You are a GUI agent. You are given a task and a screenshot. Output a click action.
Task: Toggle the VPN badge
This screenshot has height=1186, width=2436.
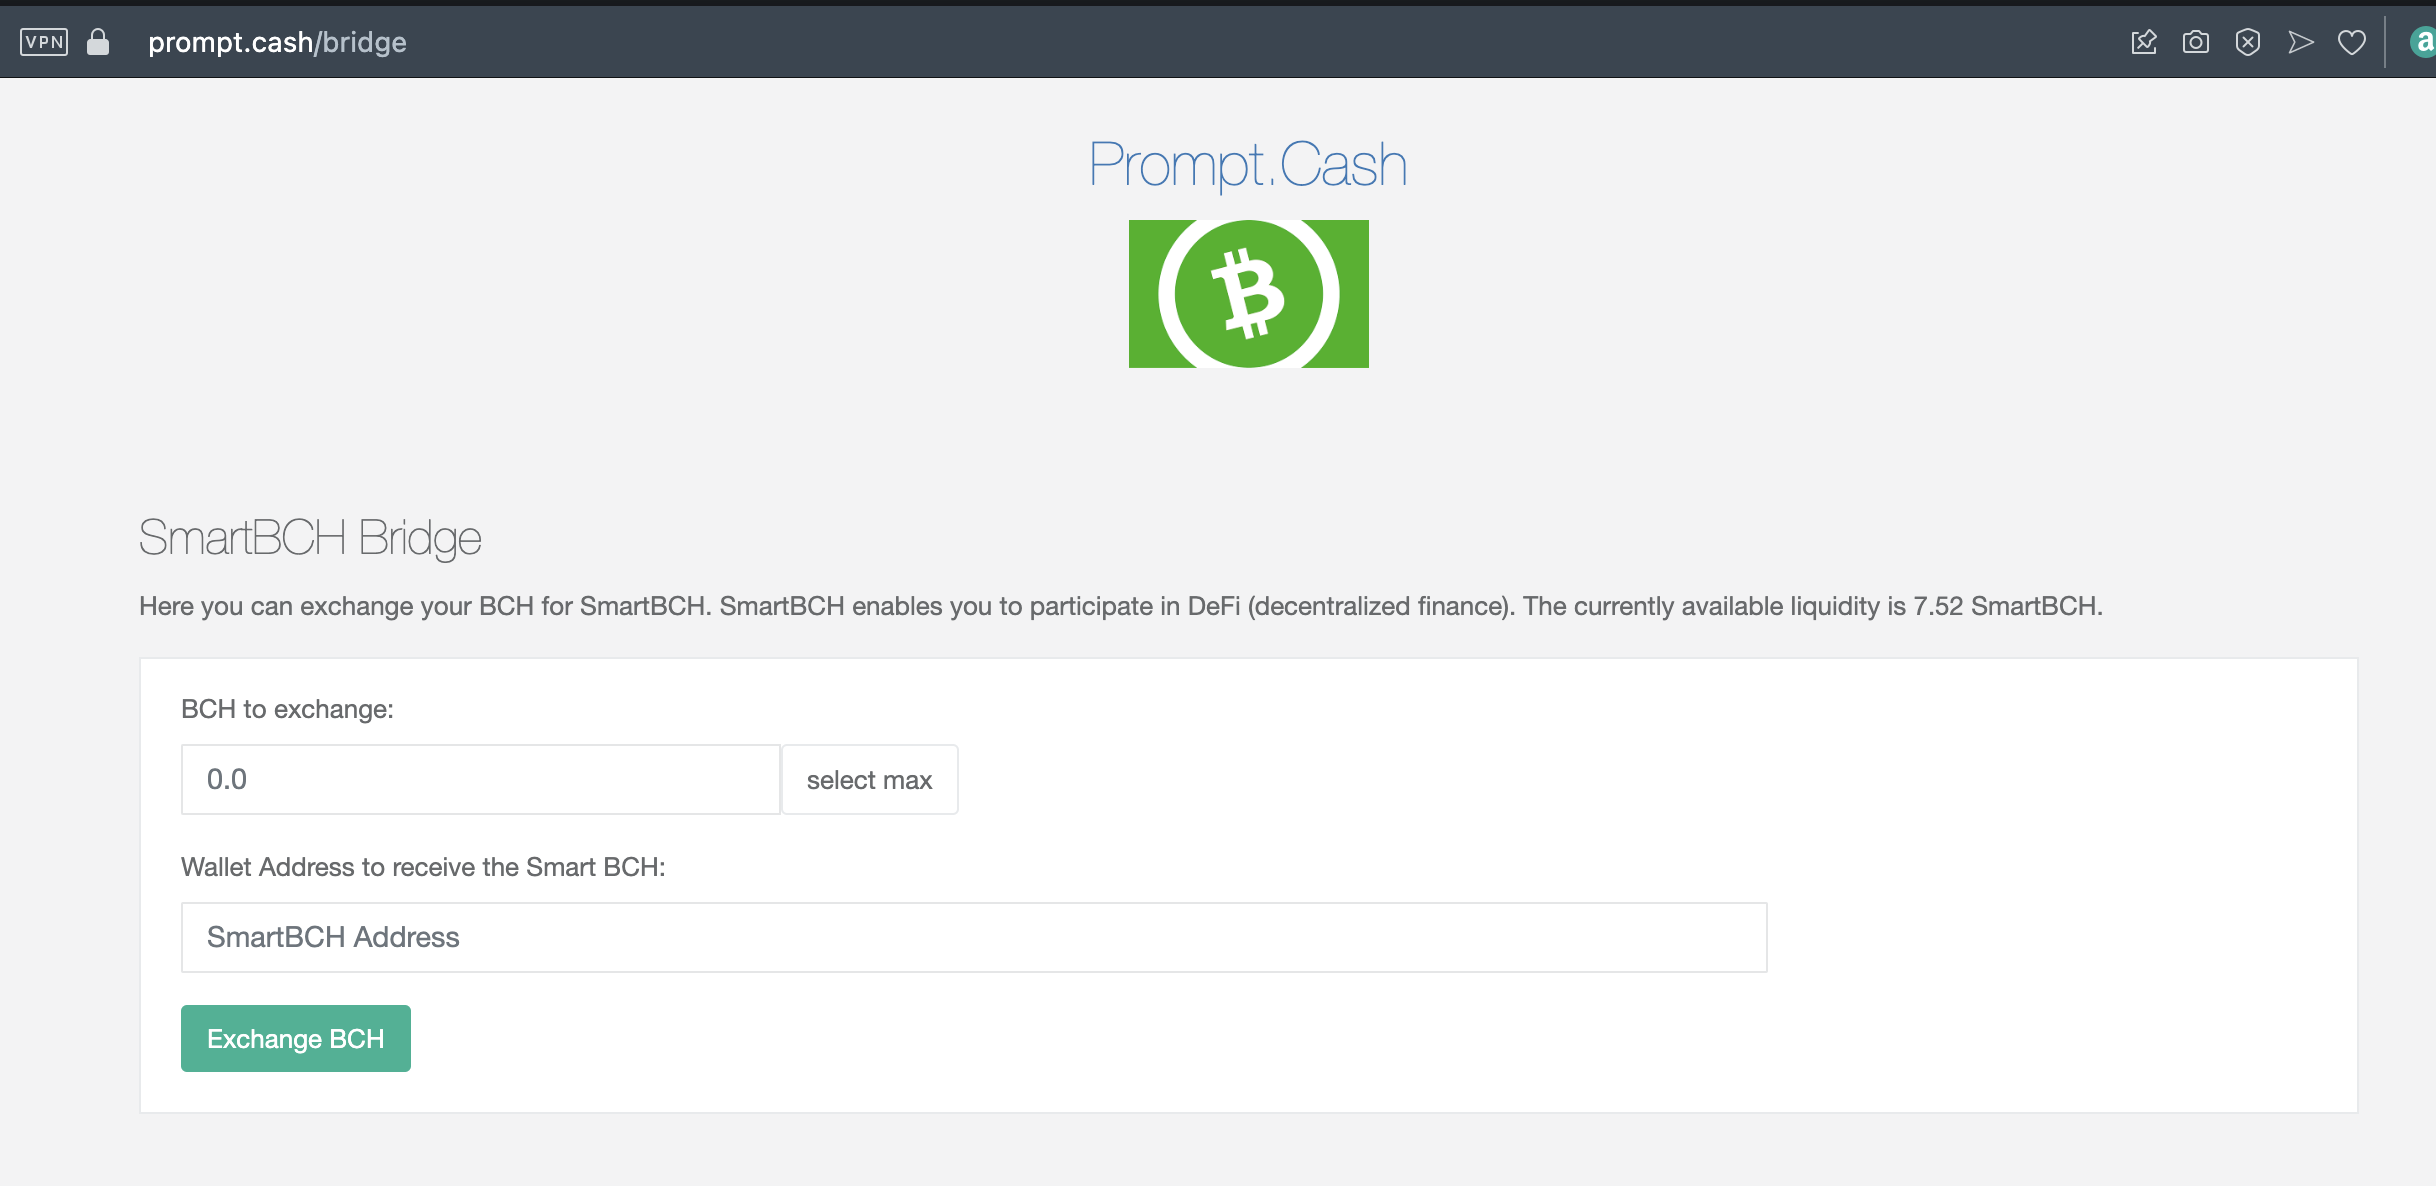point(44,42)
